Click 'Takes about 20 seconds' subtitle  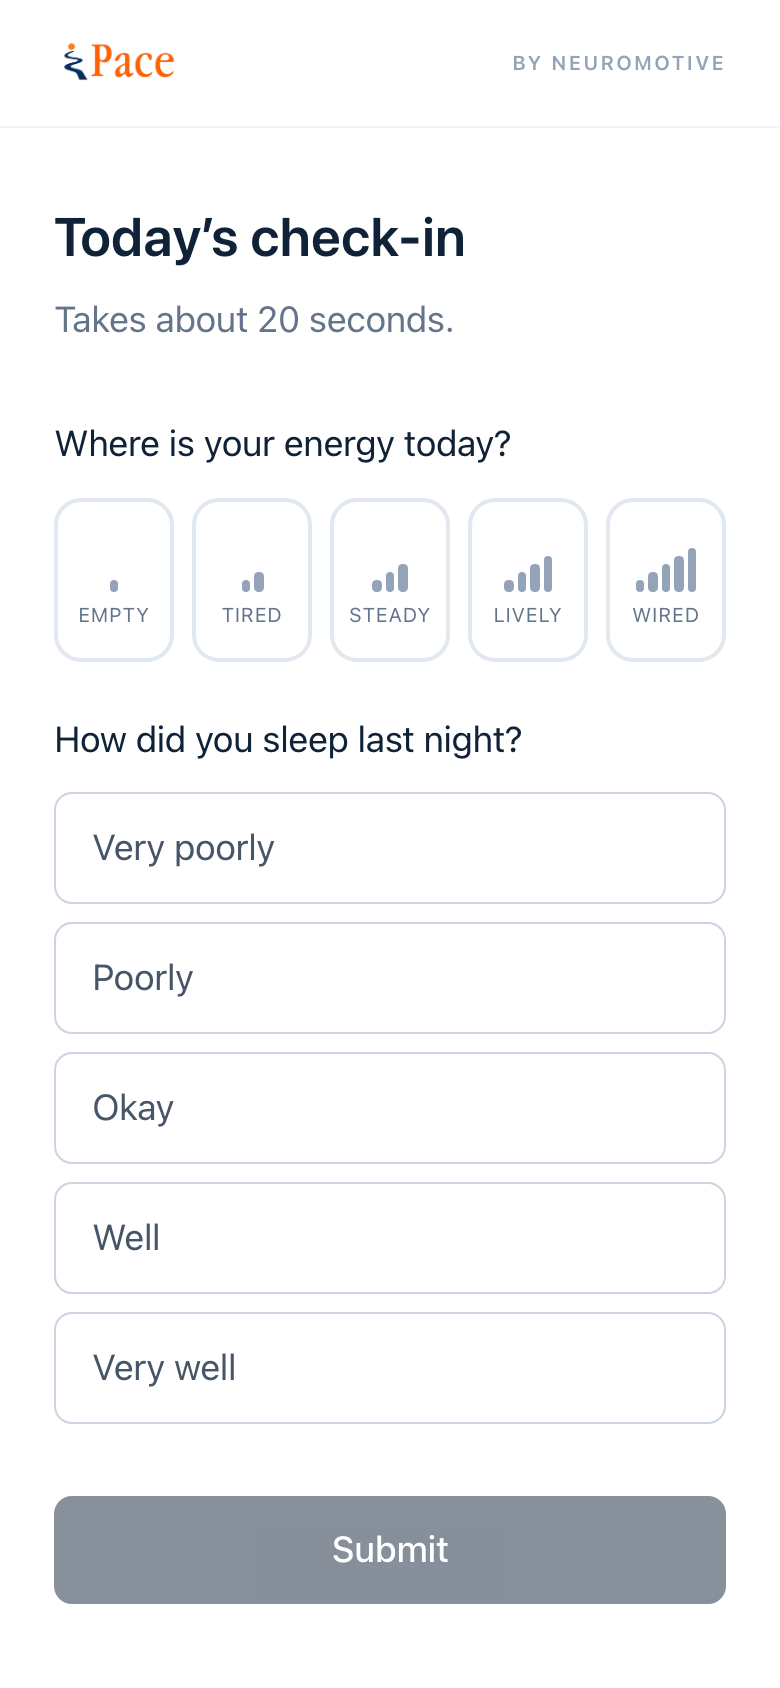[x=254, y=320]
